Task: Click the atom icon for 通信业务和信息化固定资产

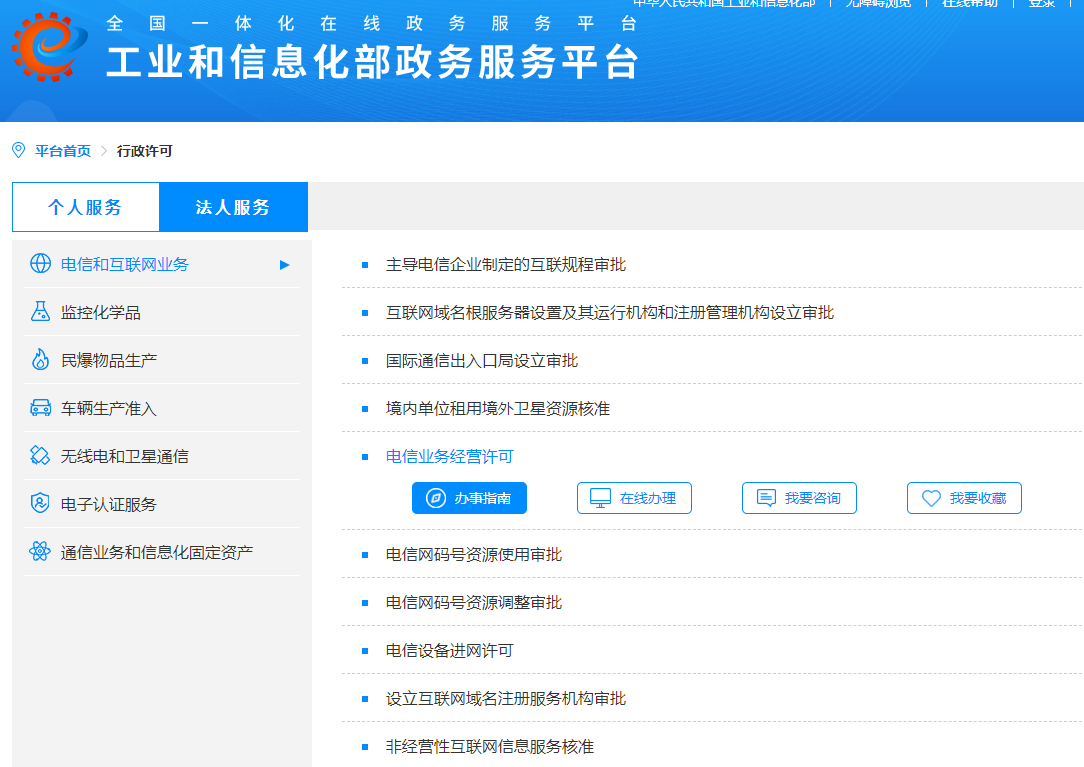Action: tap(40, 551)
